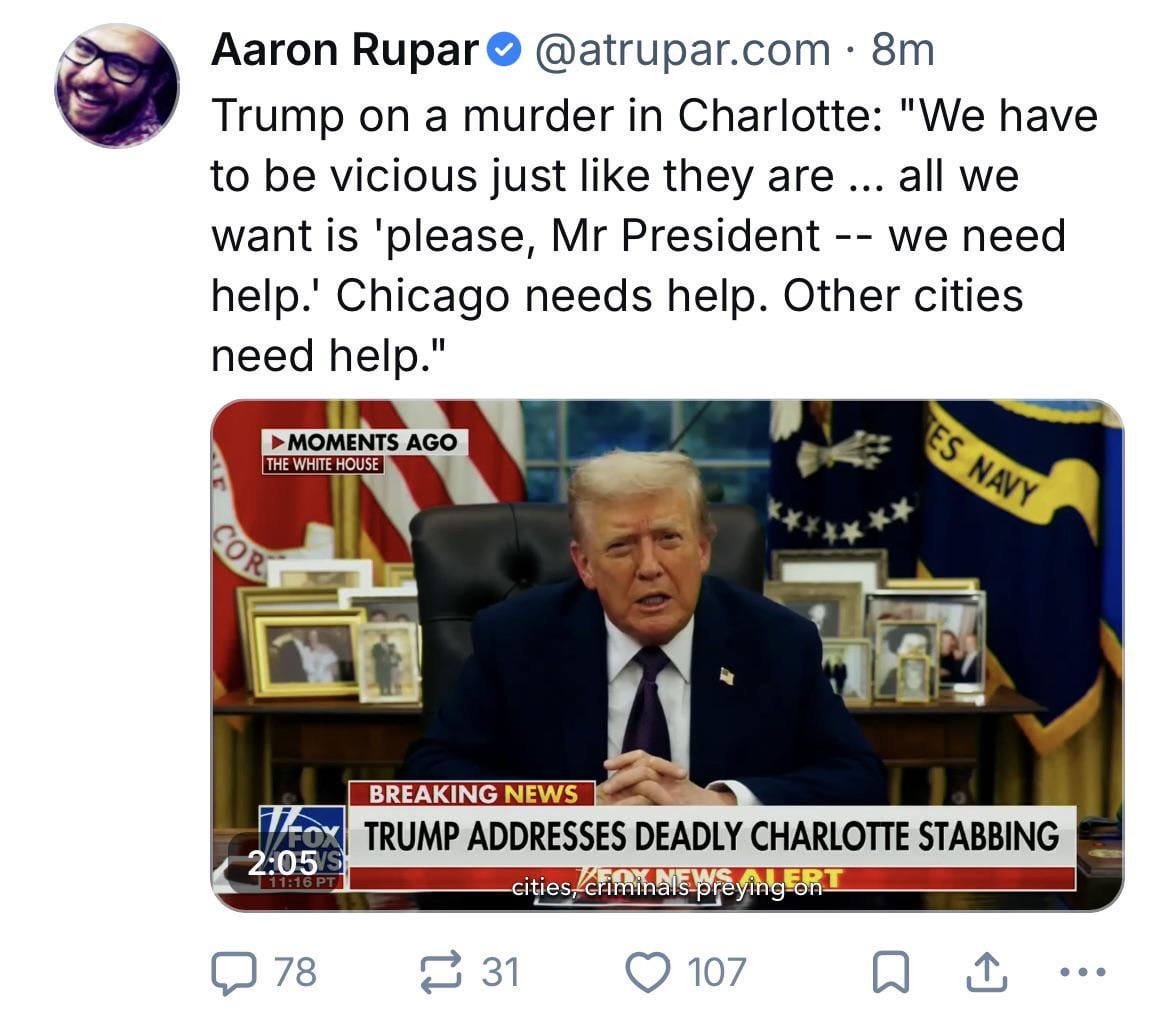Bookmark this post with the bookmark icon

click(891, 972)
